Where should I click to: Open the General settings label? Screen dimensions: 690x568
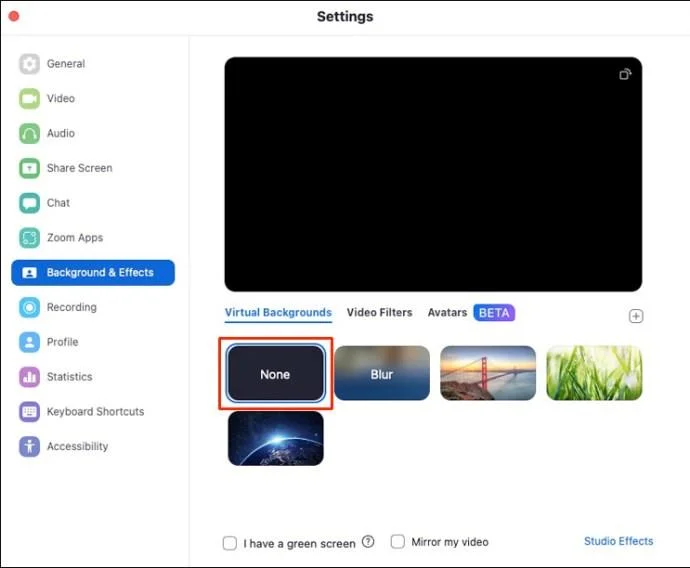pos(66,64)
